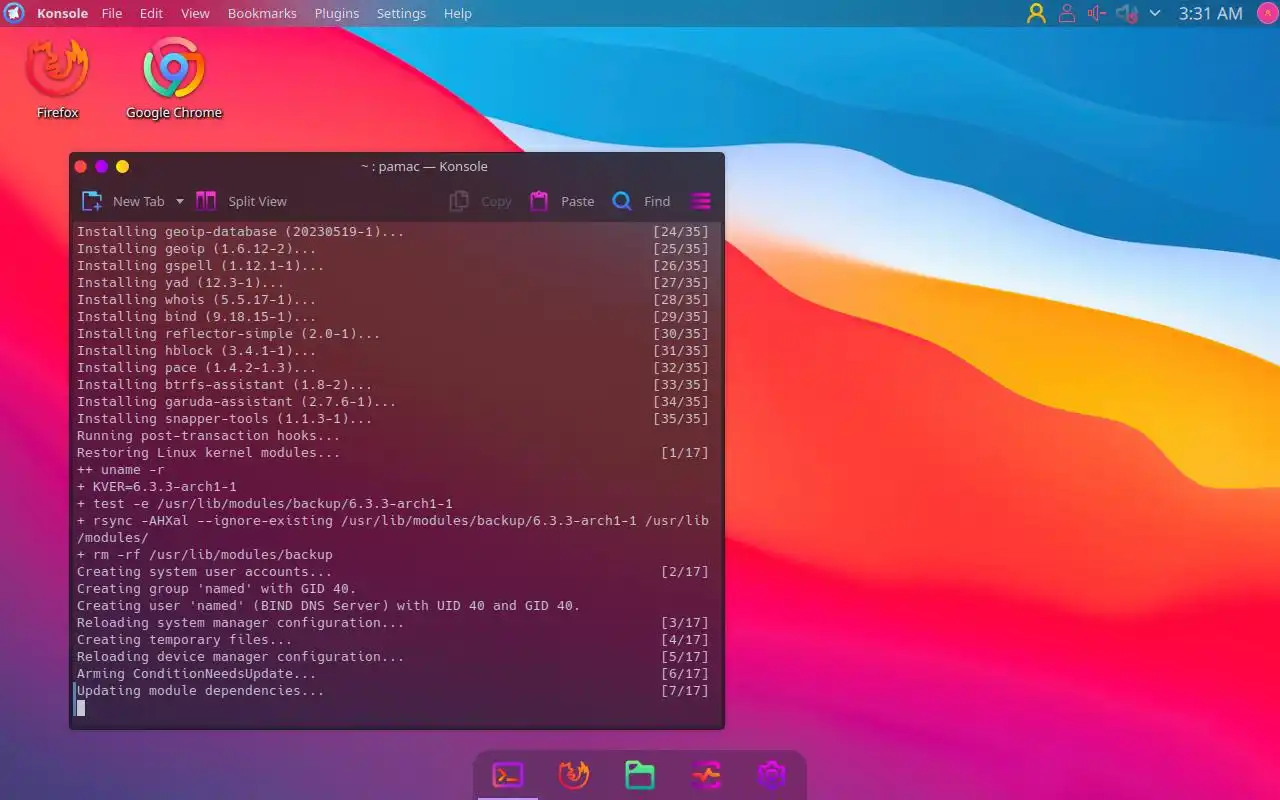Click line 'Installing reflector-simple (2.0-1)...'
The width and height of the screenshot is (1280, 800).
[229, 333]
